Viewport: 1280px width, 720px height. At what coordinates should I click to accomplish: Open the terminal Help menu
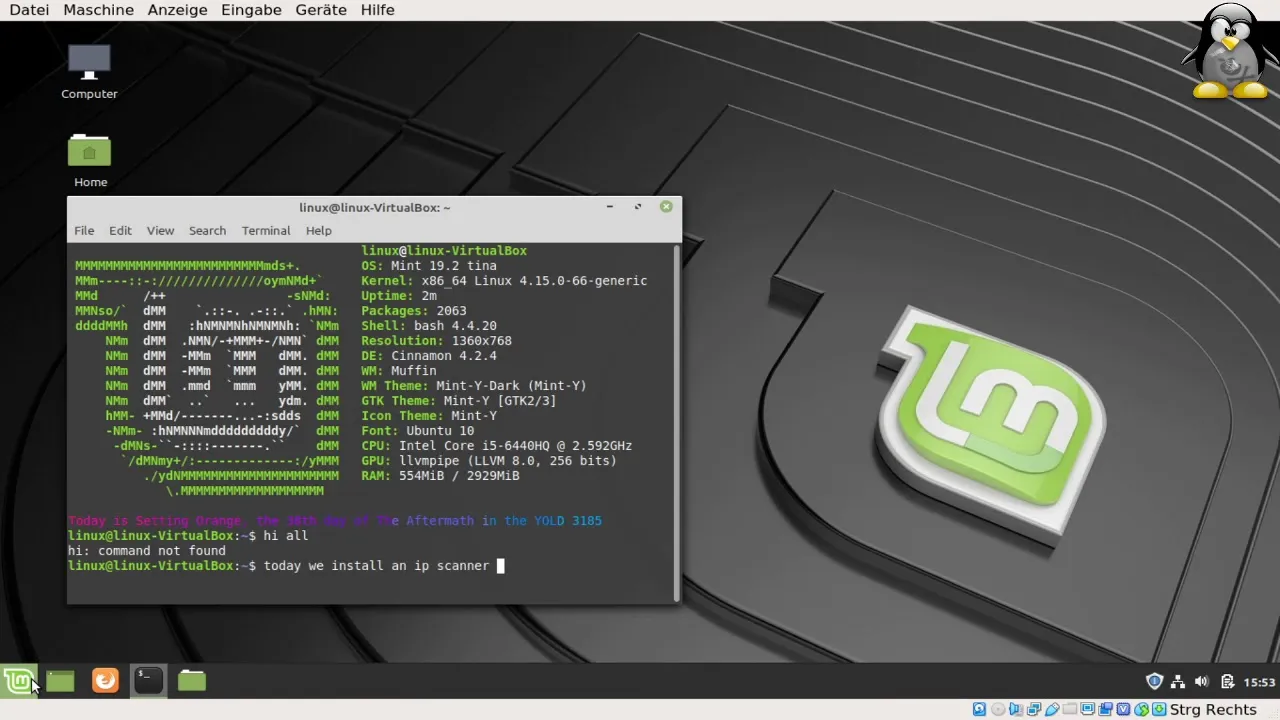(x=318, y=231)
